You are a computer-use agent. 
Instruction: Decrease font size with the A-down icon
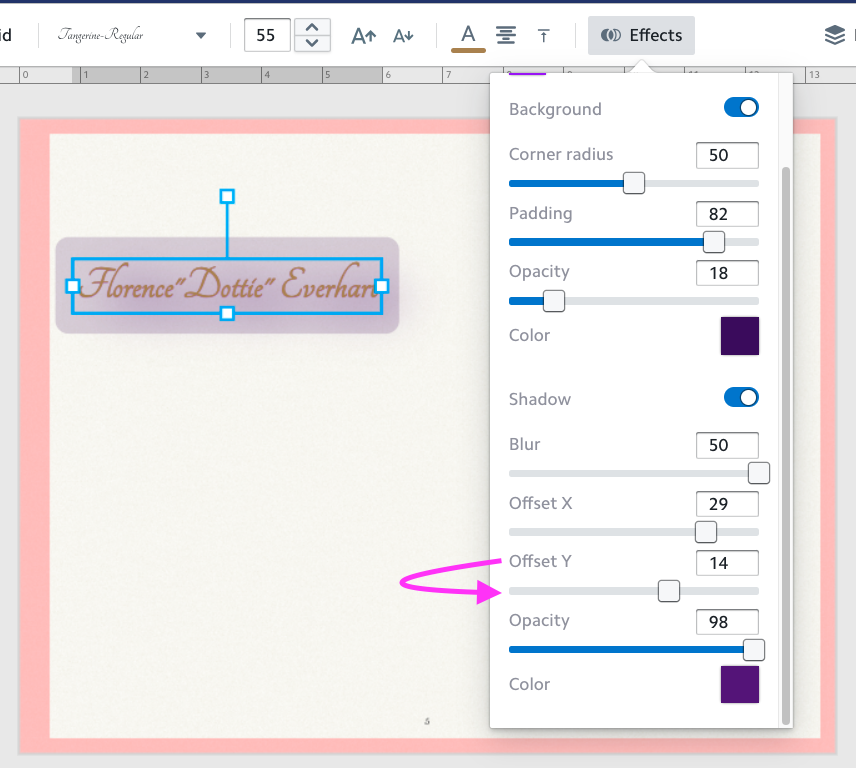403,36
